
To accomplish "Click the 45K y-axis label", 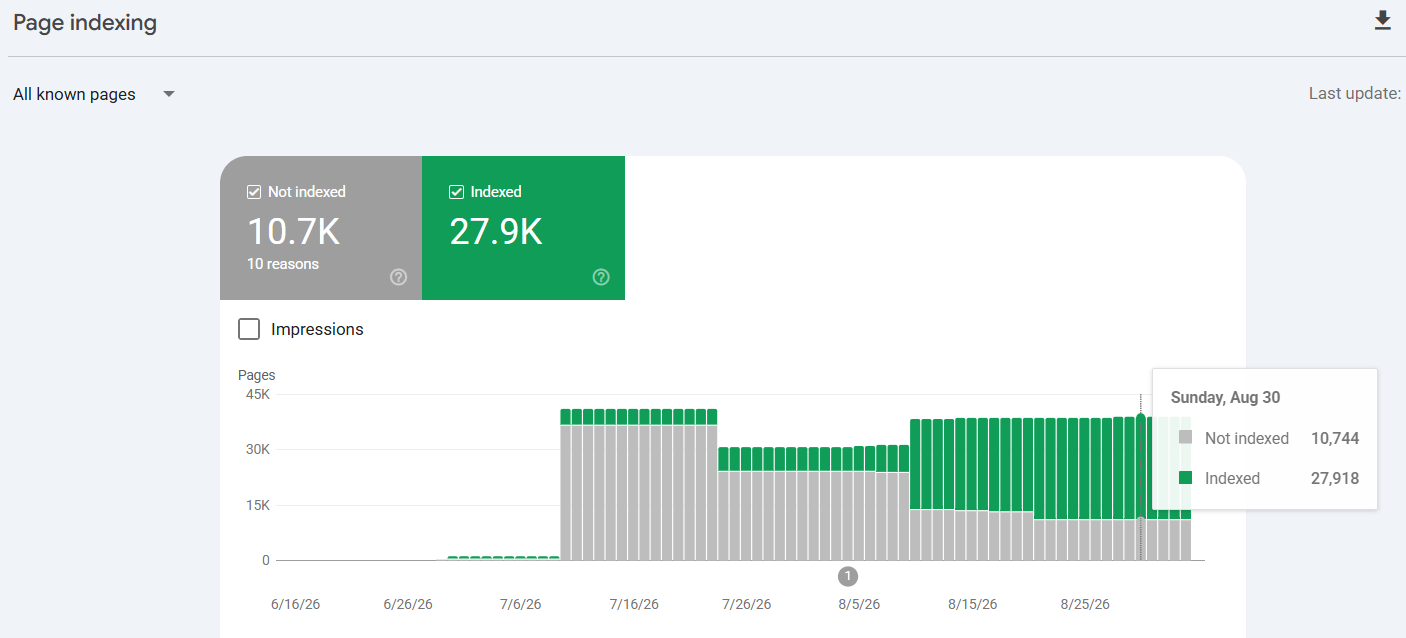I will (258, 394).
